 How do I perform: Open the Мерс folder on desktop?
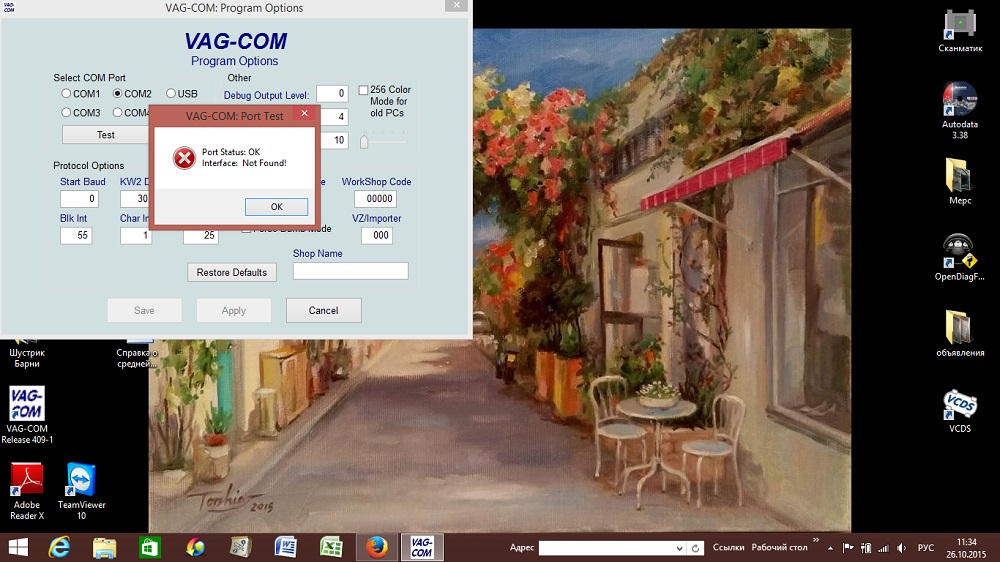pos(960,182)
